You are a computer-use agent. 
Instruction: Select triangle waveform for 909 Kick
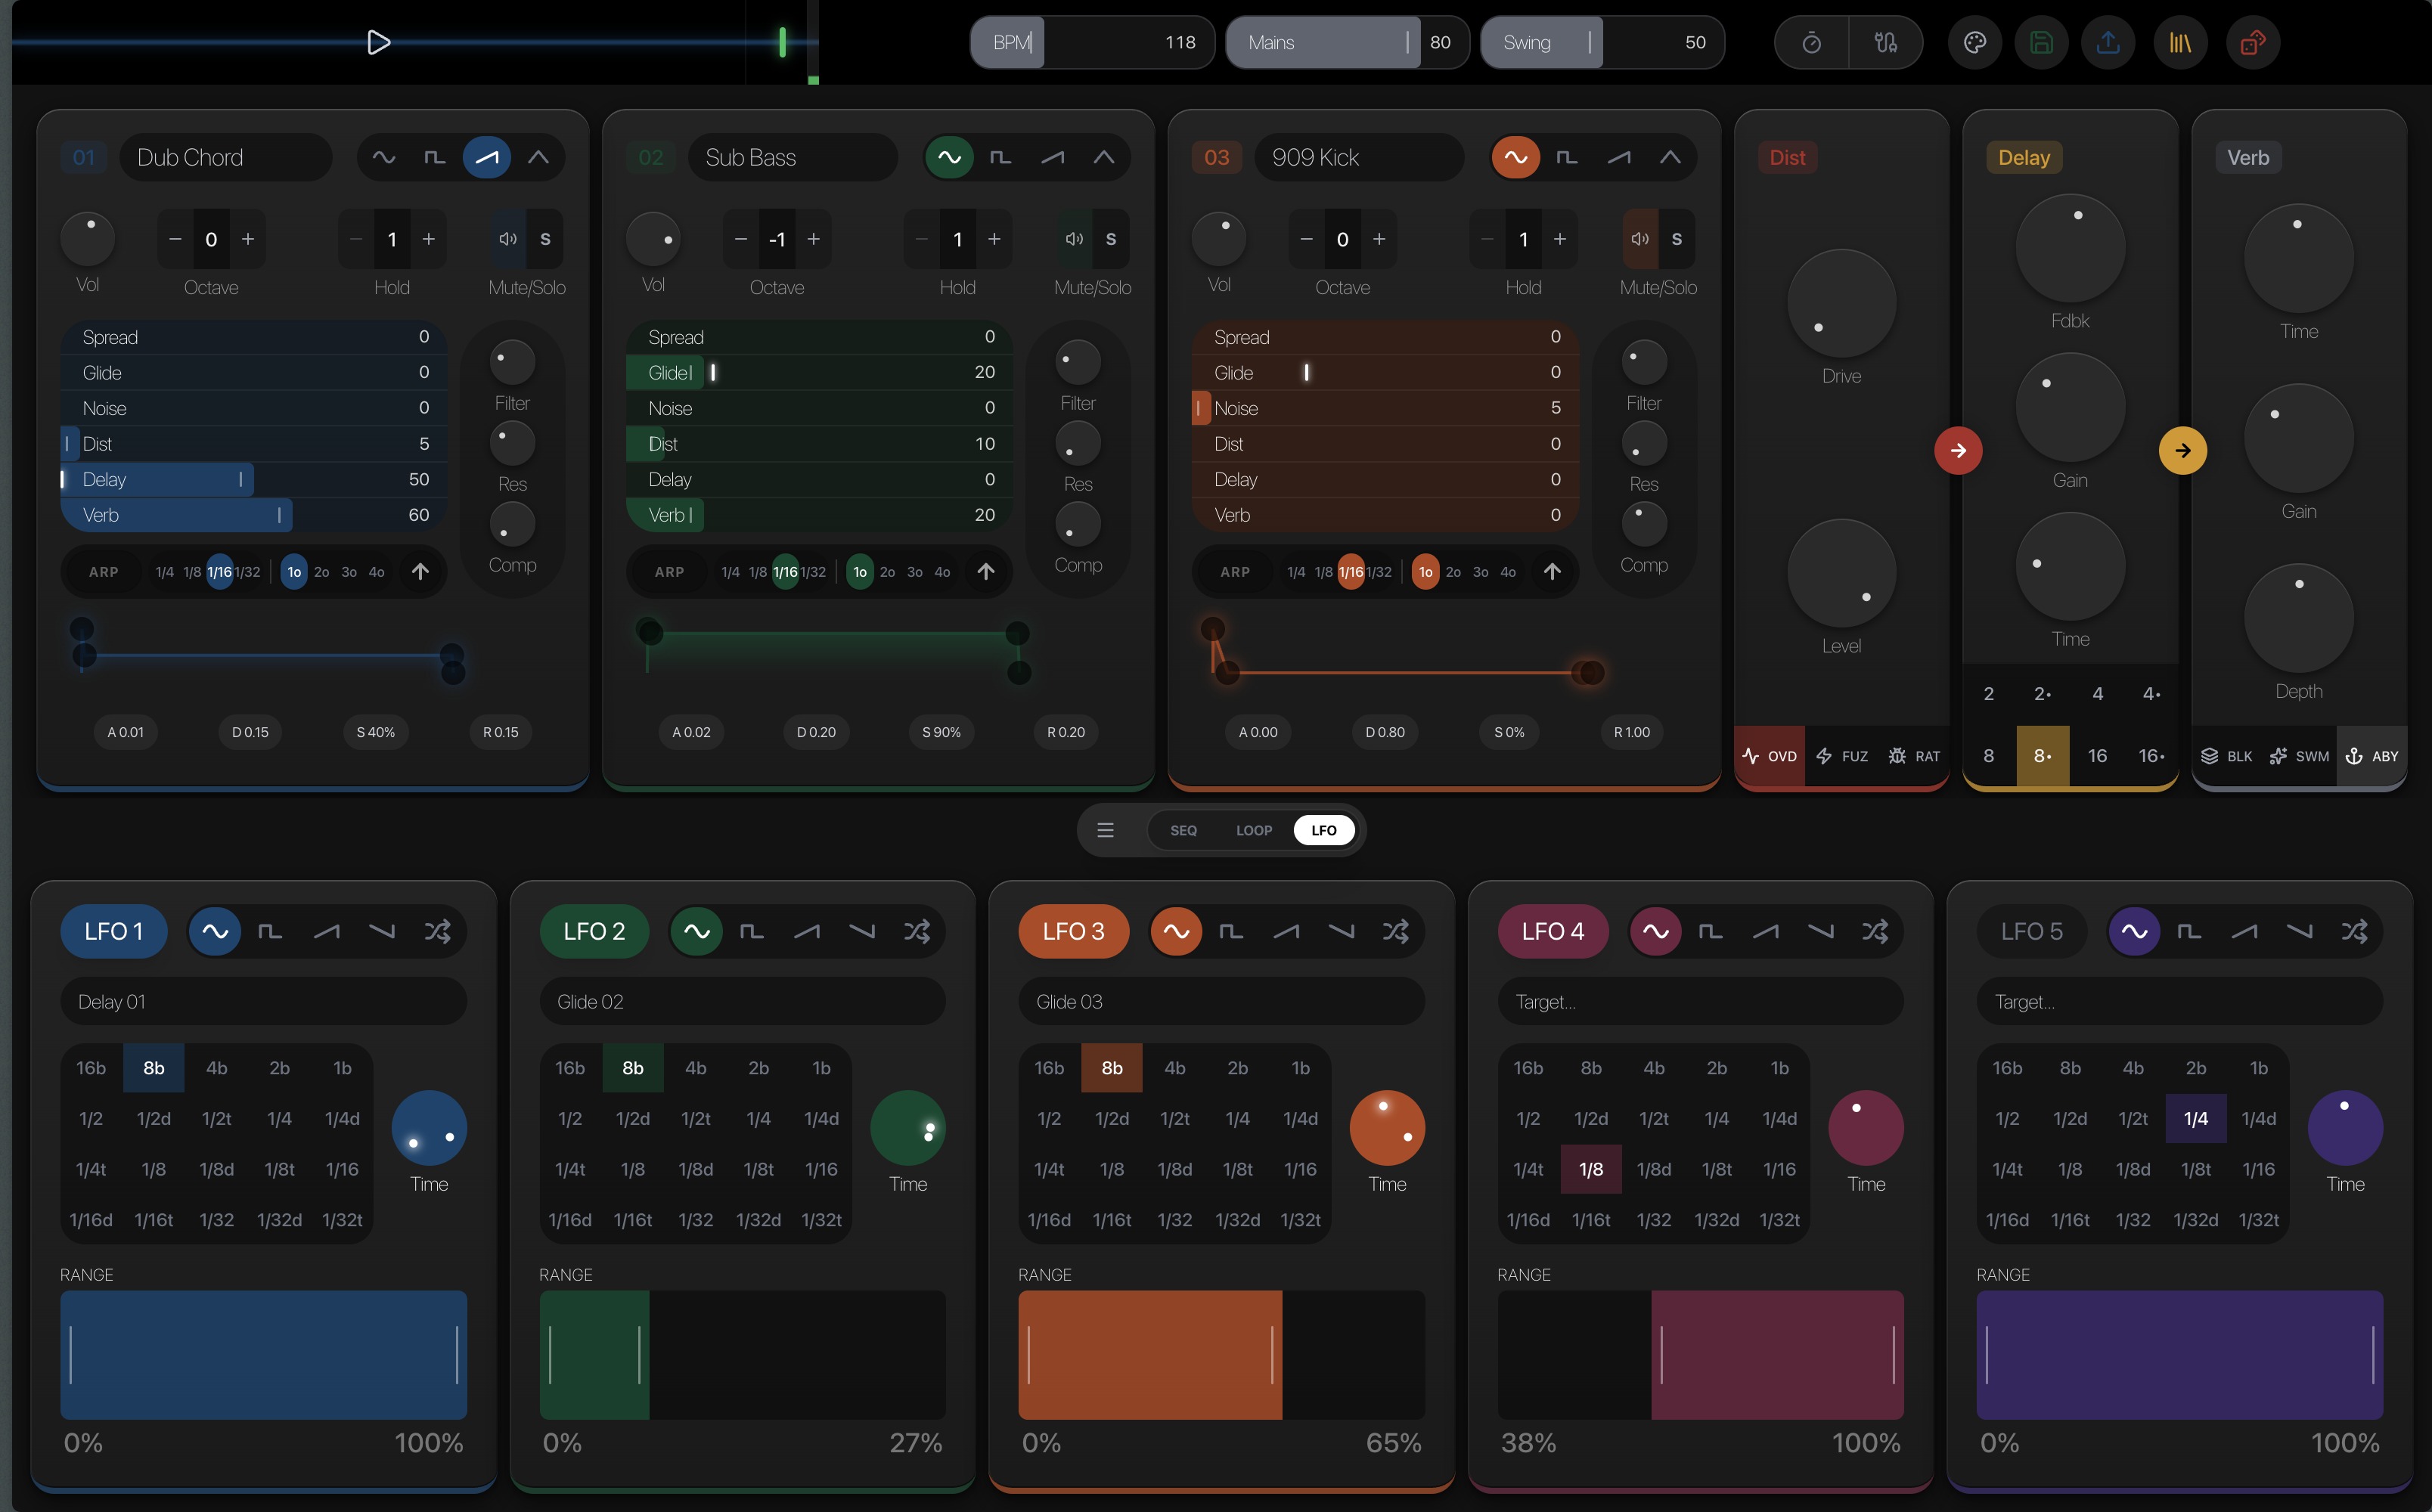tap(1670, 157)
